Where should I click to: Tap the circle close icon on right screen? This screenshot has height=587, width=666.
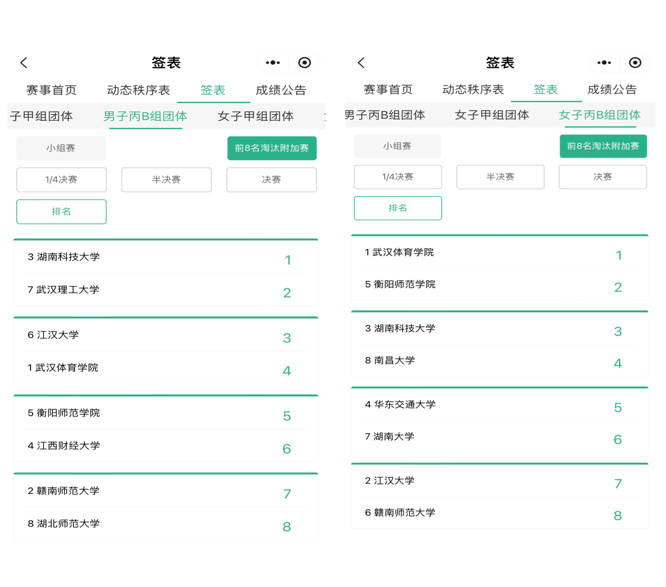pos(635,63)
